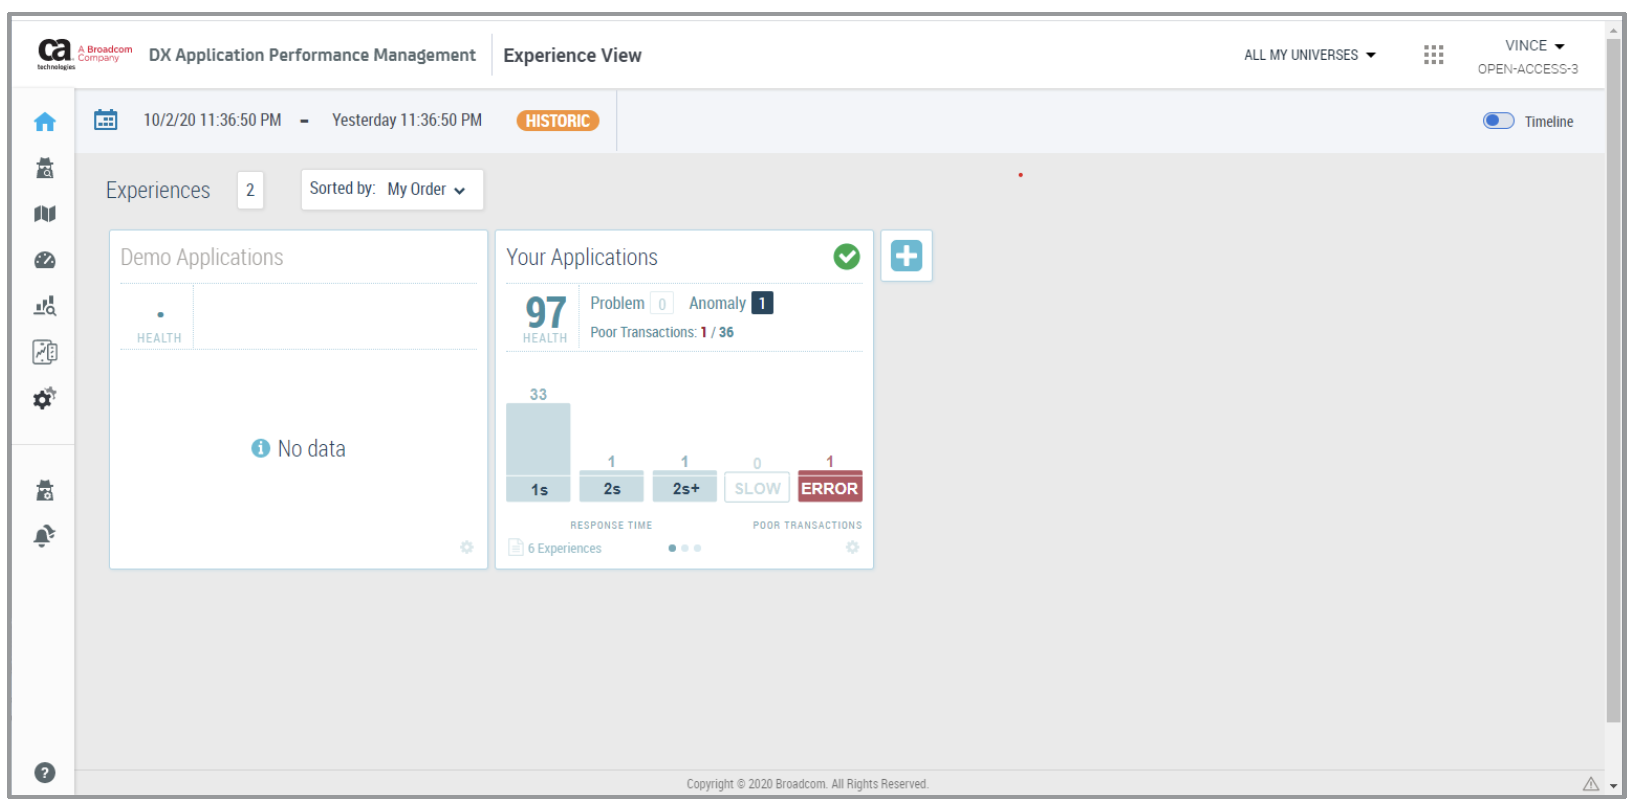This screenshot has width=1634, height=804.
Task: Click the lower agent search icon in sidebar
Action: click(x=44, y=490)
